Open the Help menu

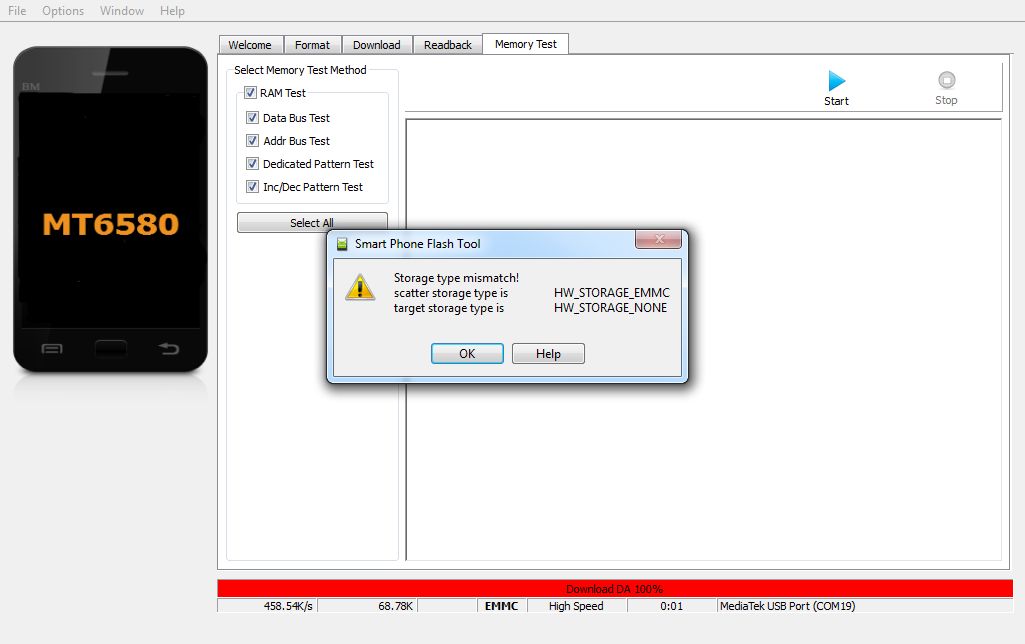coord(172,10)
